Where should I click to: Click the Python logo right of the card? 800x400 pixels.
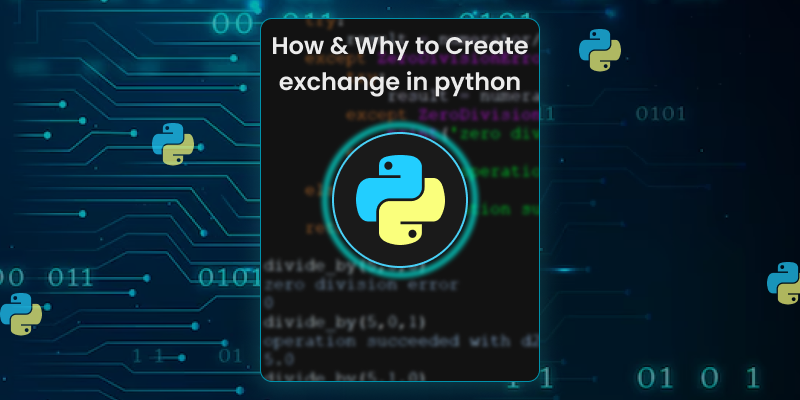click(x=600, y=50)
